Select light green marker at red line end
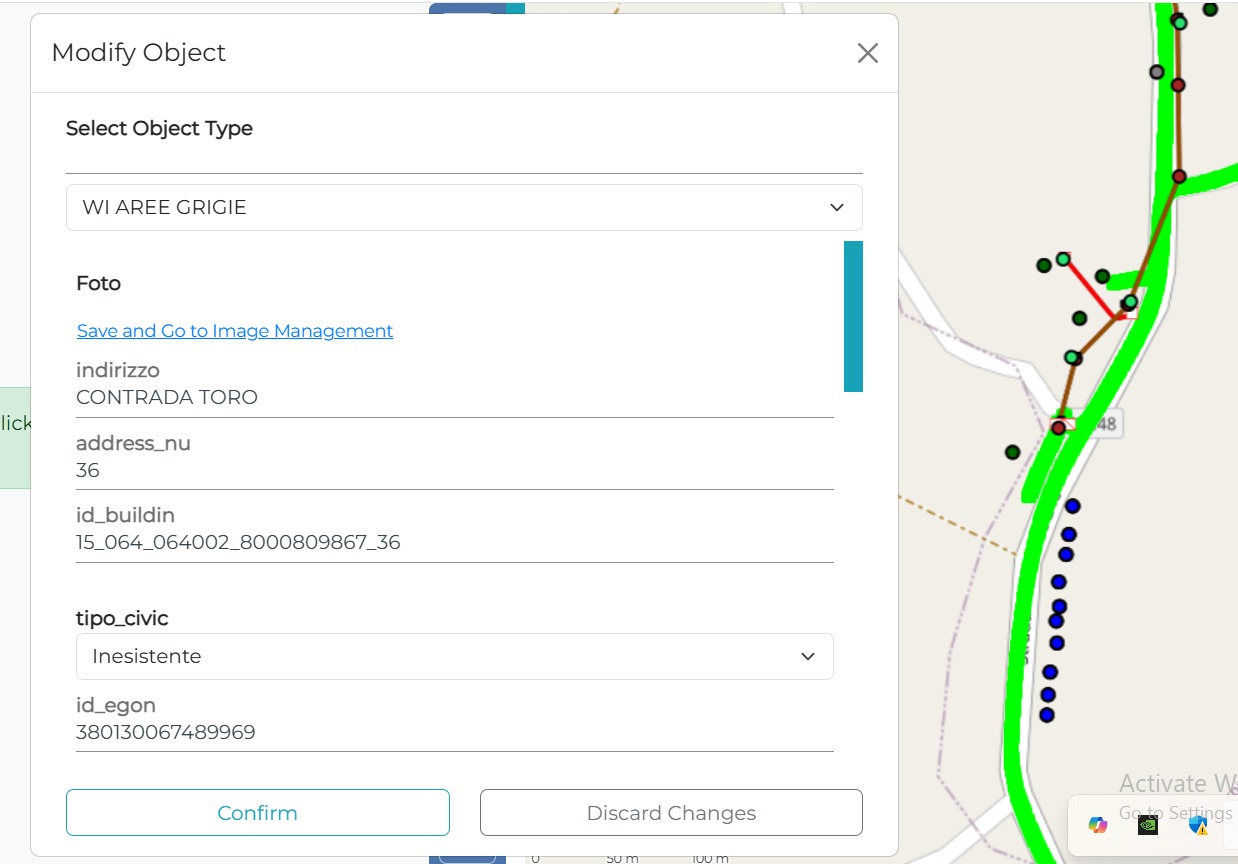This screenshot has height=864, width=1238. click(1063, 259)
